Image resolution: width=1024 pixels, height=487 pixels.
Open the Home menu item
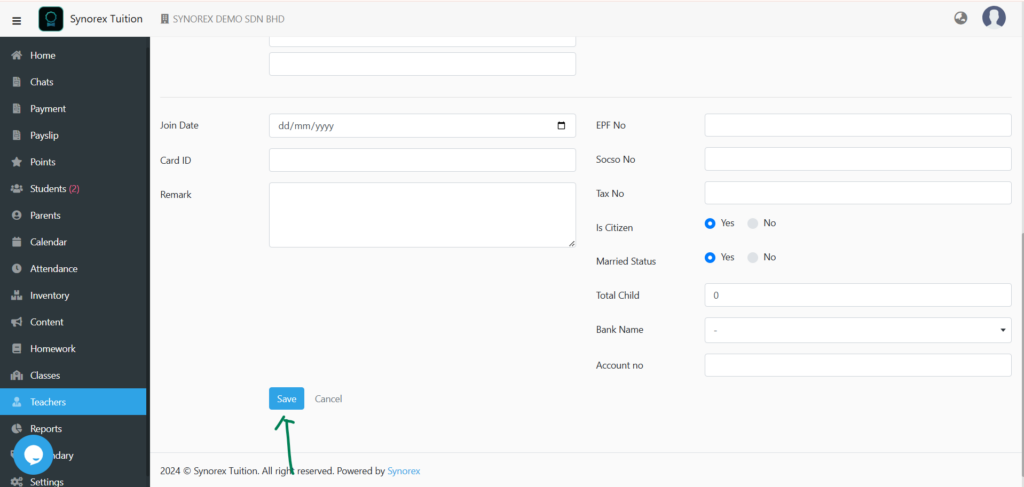[42, 55]
